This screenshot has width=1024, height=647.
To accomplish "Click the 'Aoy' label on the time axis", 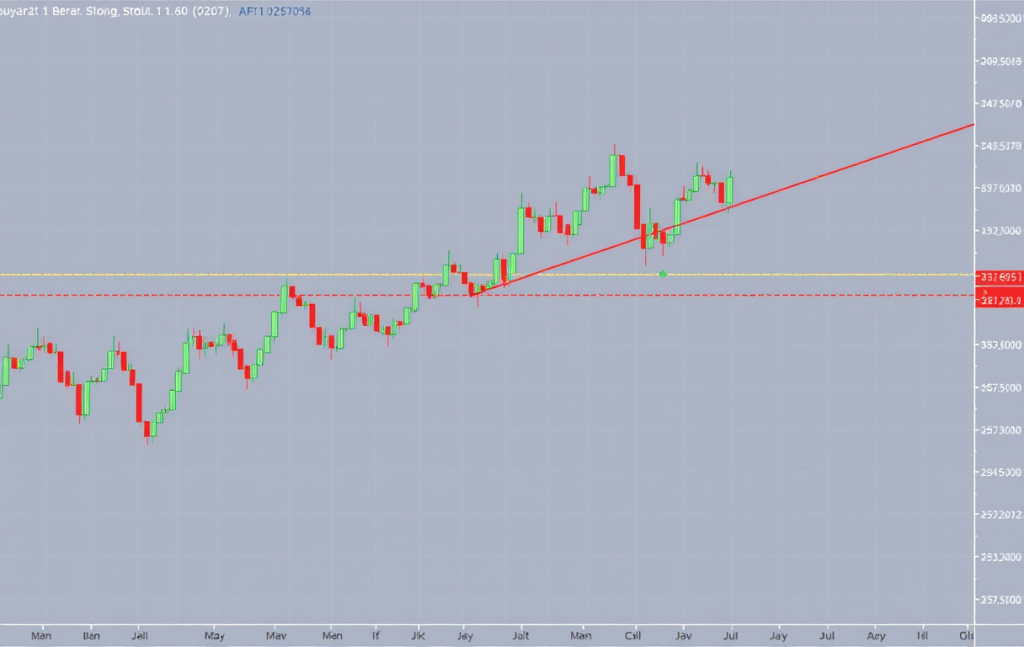I will [876, 635].
